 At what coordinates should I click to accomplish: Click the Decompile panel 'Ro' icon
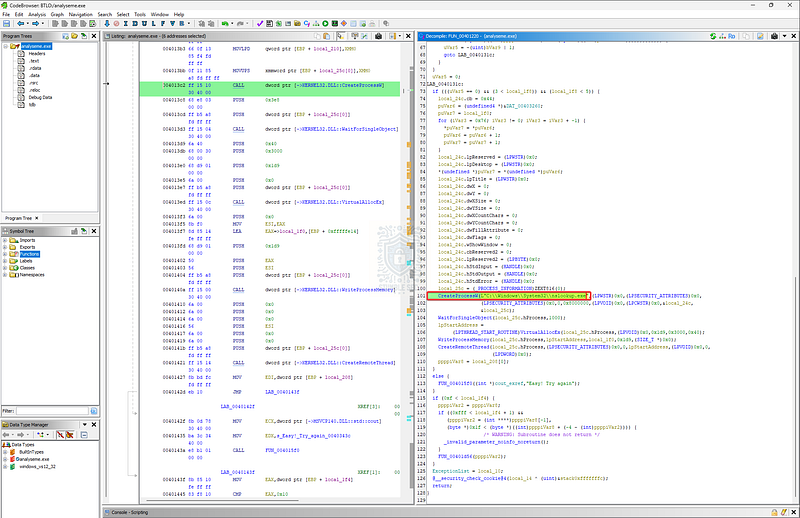[732, 36]
